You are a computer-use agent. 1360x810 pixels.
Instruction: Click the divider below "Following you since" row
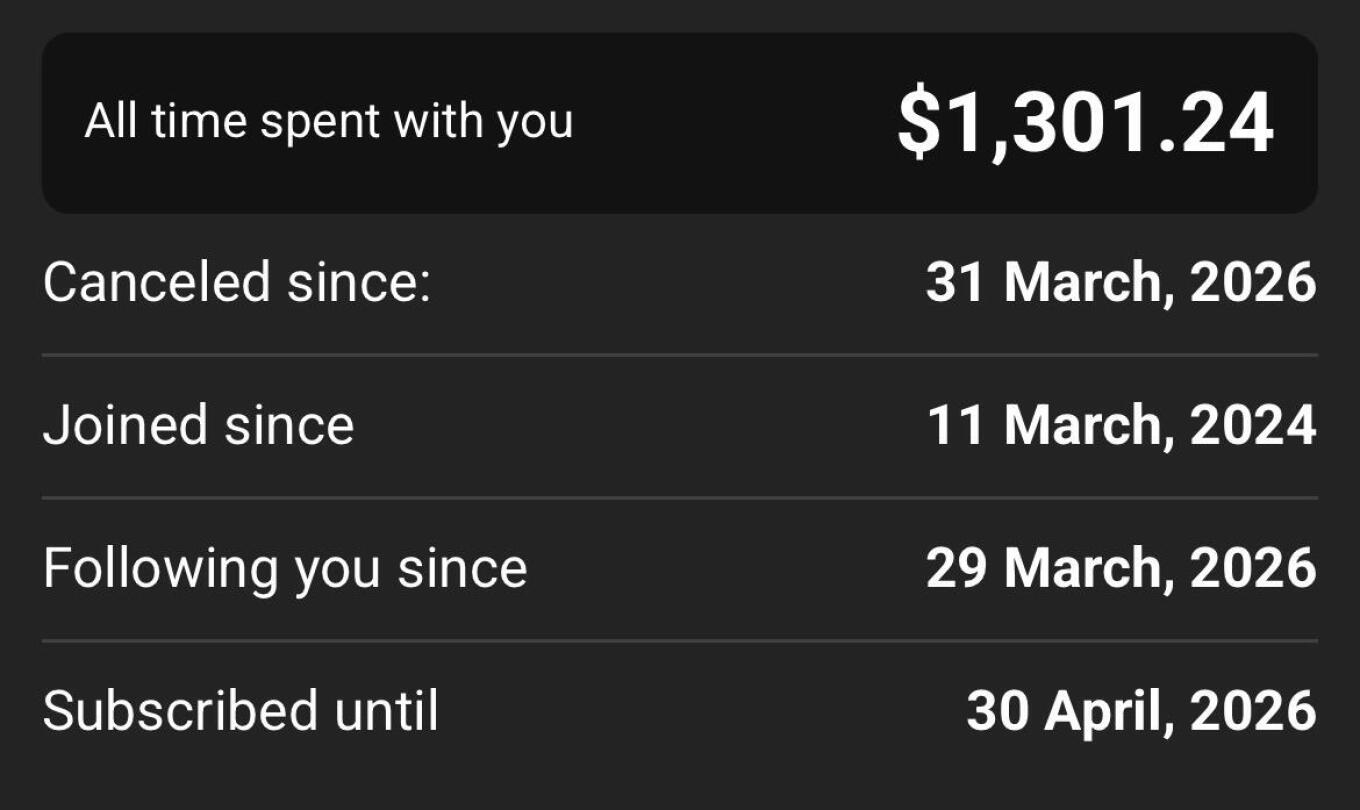[x=680, y=640]
